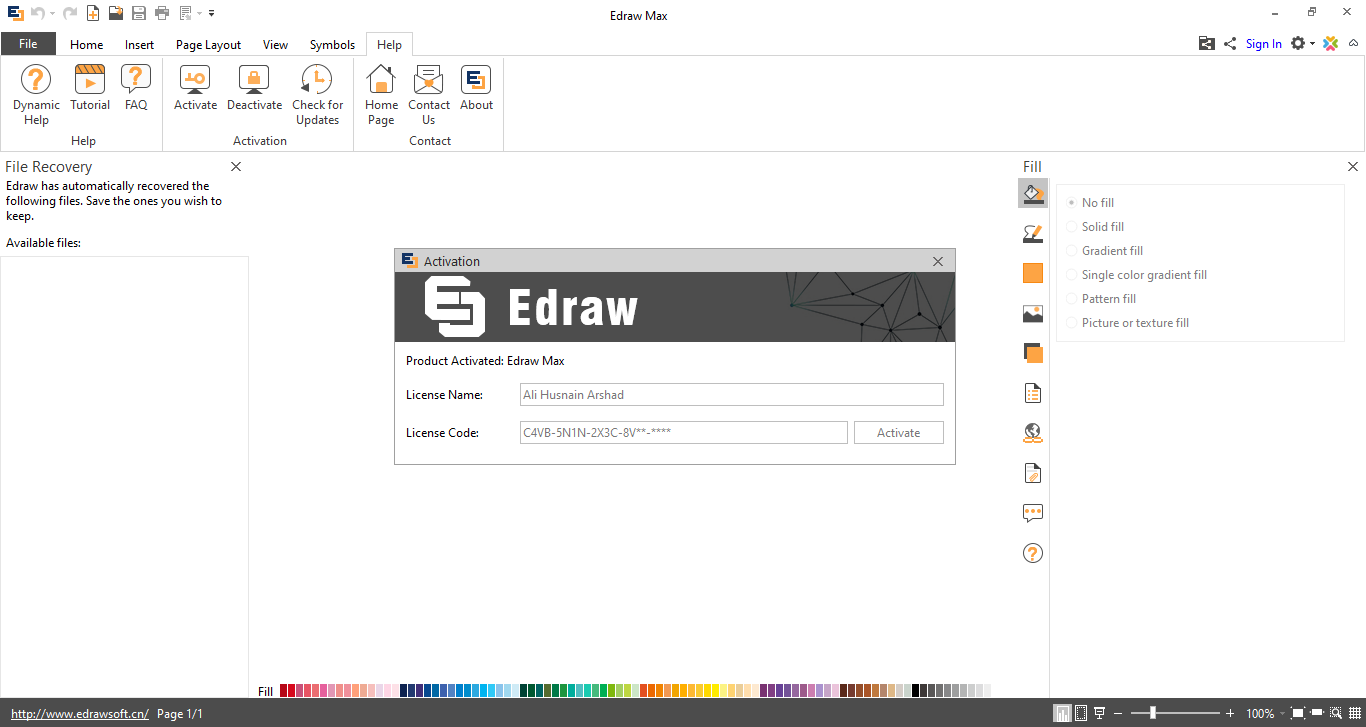Open the layers side panel icon

(1033, 353)
